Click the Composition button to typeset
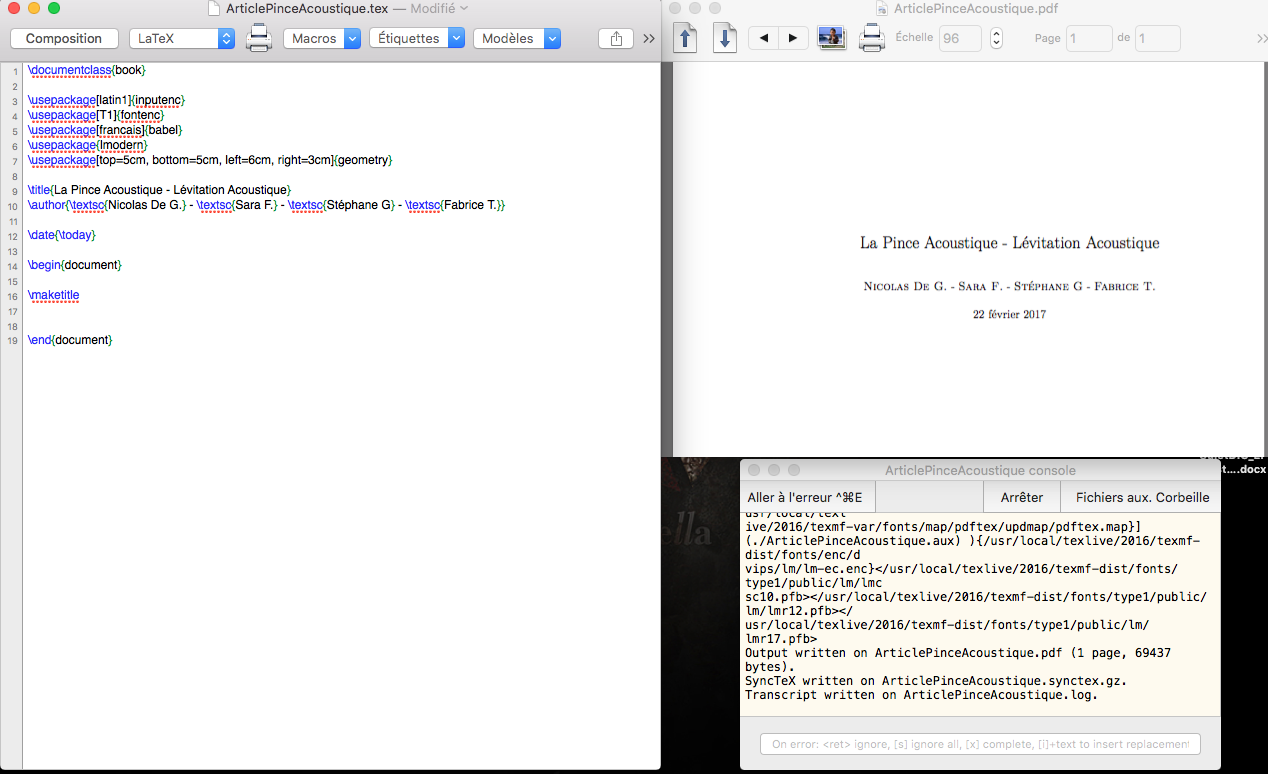 coord(64,39)
